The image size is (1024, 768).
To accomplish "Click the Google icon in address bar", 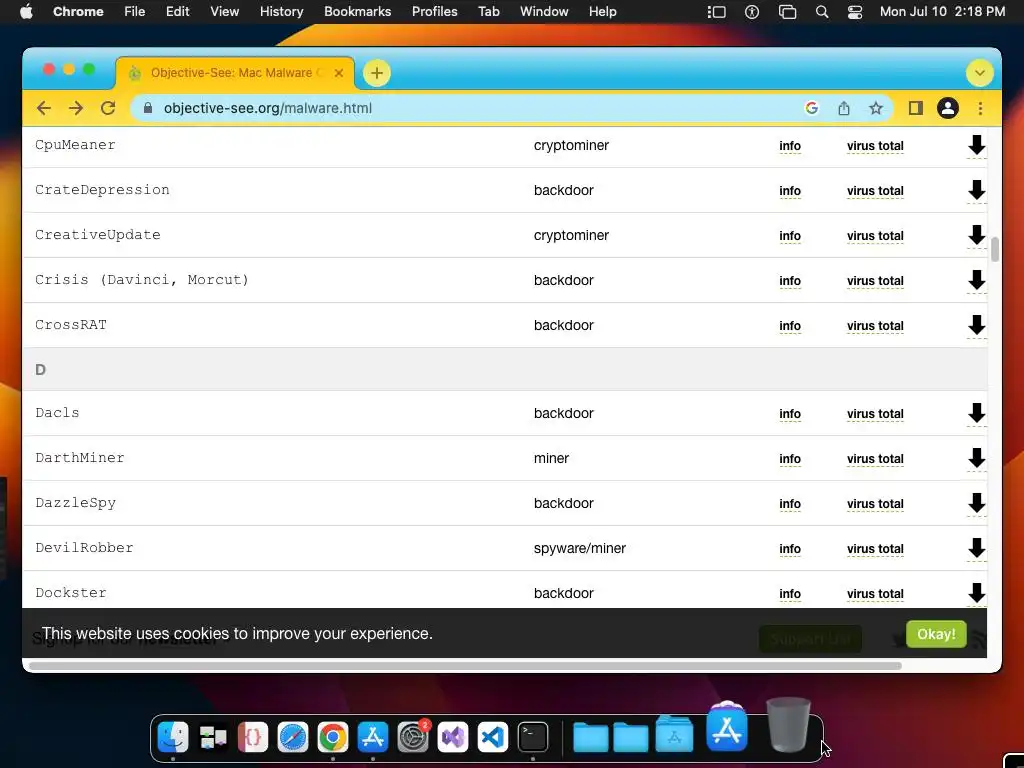I will click(812, 108).
